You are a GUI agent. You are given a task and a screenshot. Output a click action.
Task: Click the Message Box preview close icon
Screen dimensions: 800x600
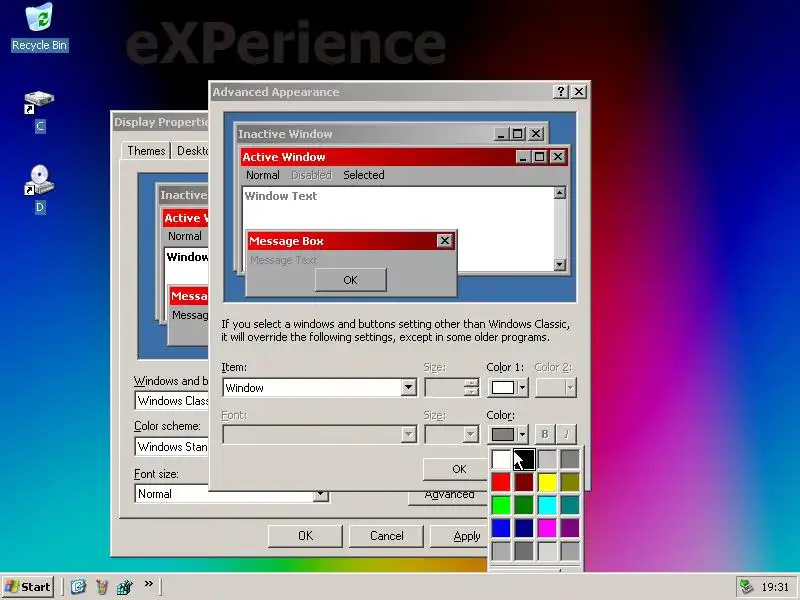445,241
